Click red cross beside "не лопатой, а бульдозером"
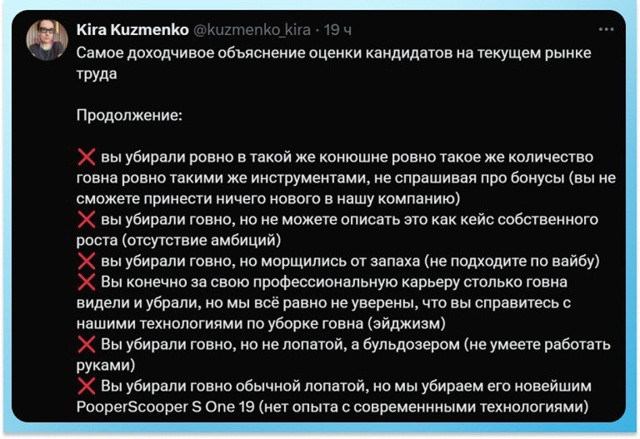This screenshot has width=640, height=439. tap(86, 345)
